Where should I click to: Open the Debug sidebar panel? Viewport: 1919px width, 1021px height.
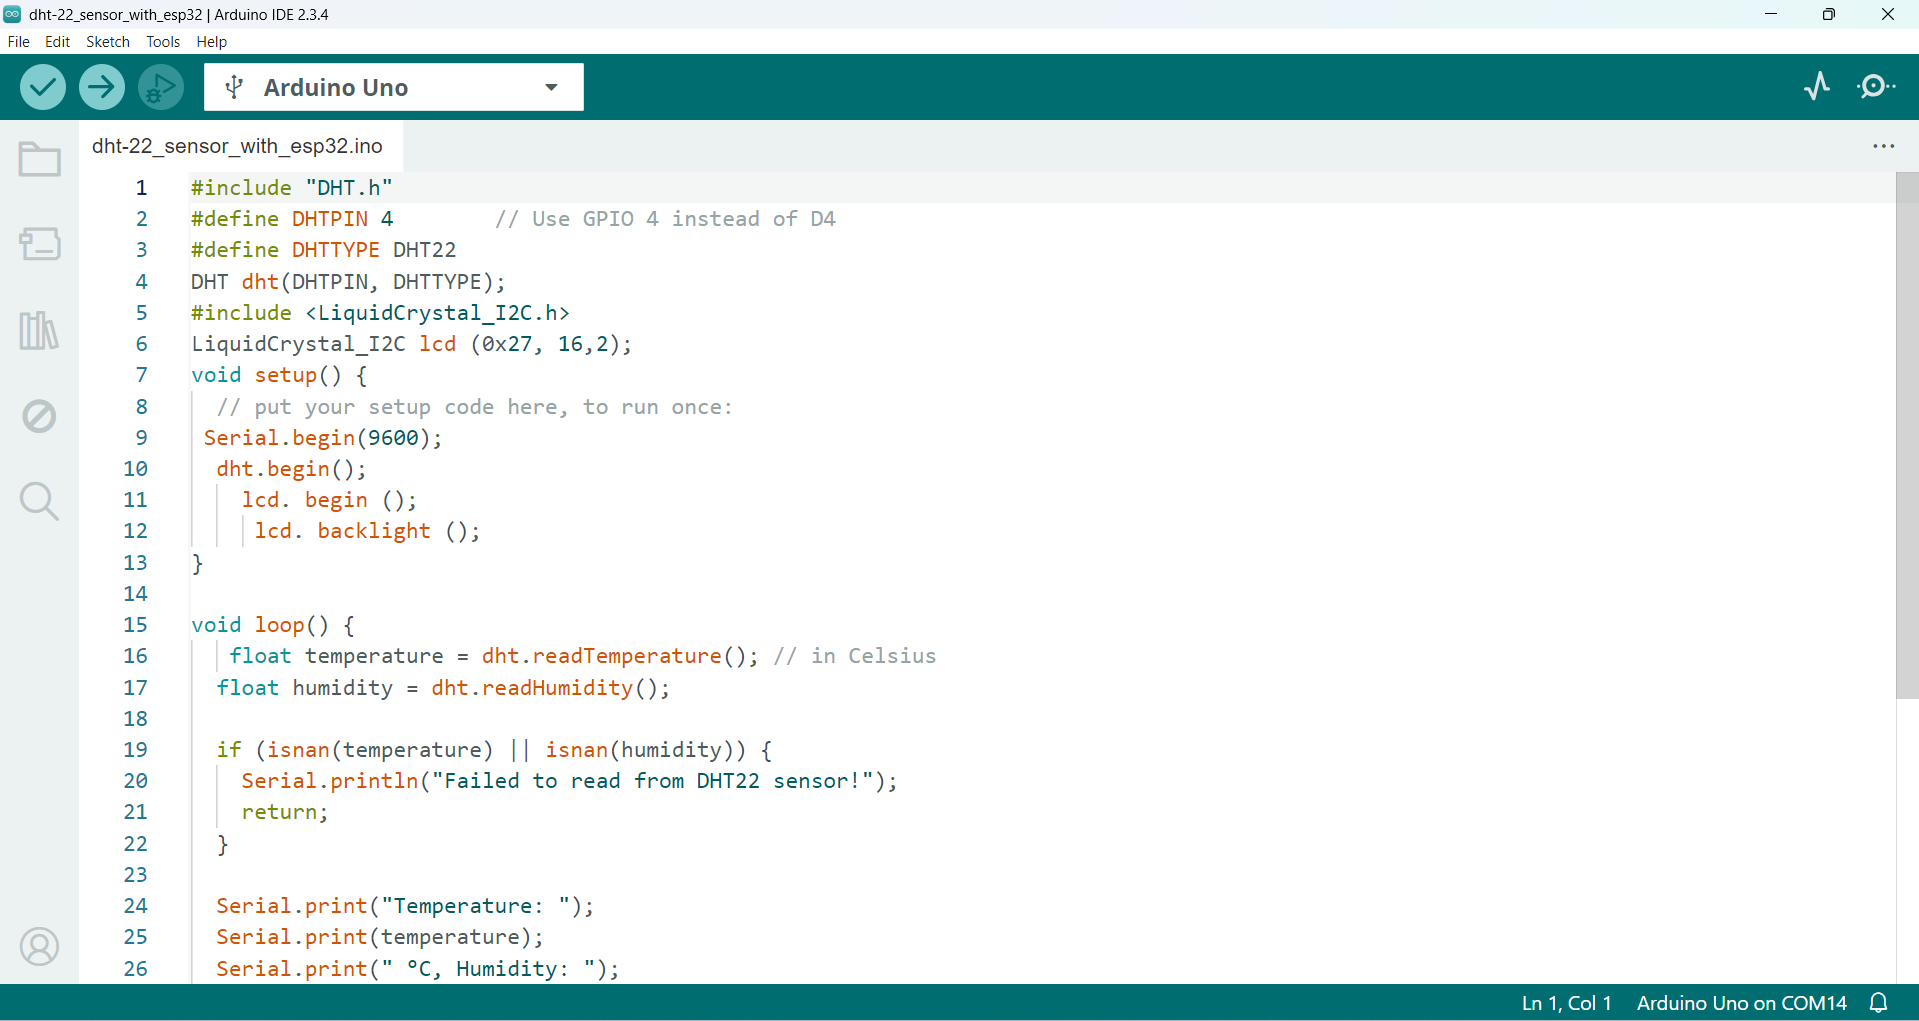click(40, 416)
